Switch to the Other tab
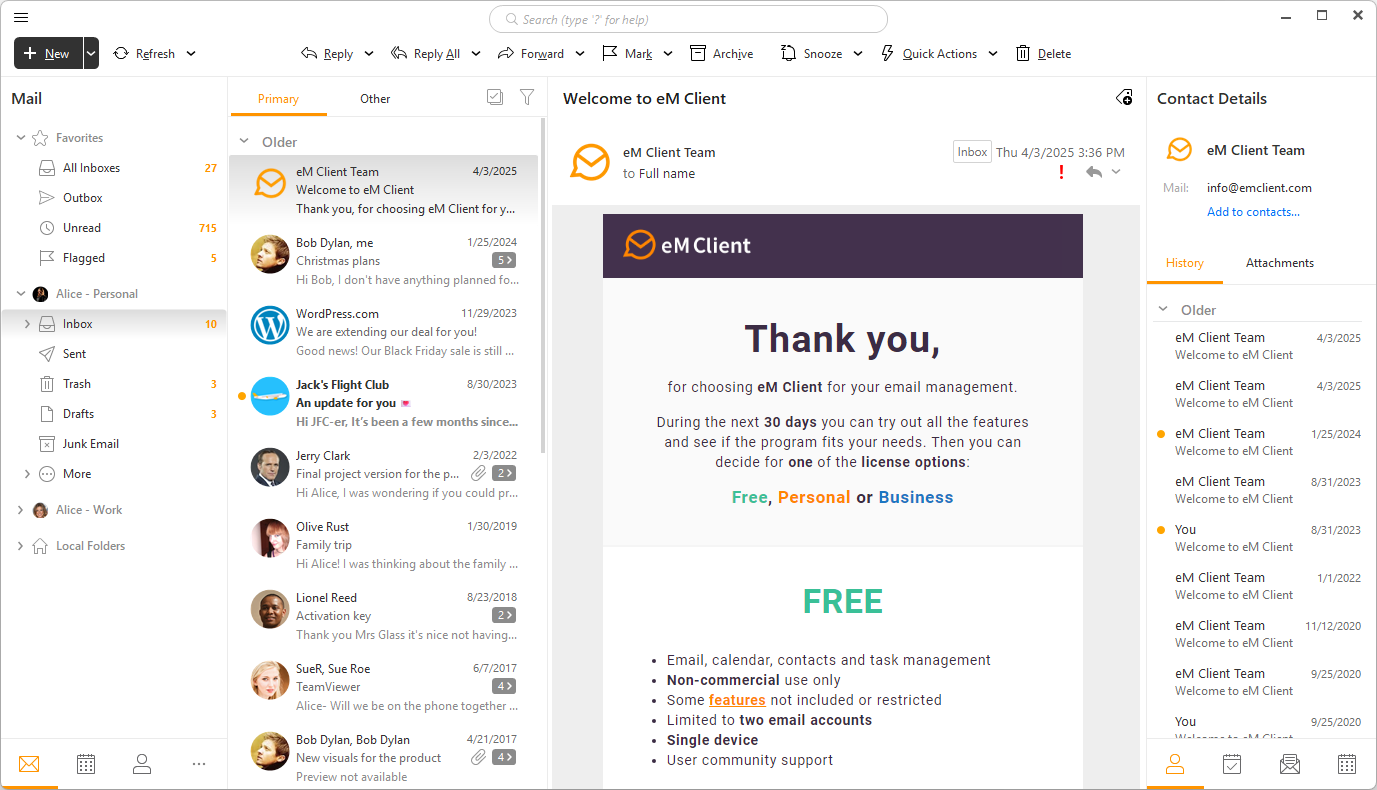This screenshot has width=1377, height=790. tap(375, 99)
